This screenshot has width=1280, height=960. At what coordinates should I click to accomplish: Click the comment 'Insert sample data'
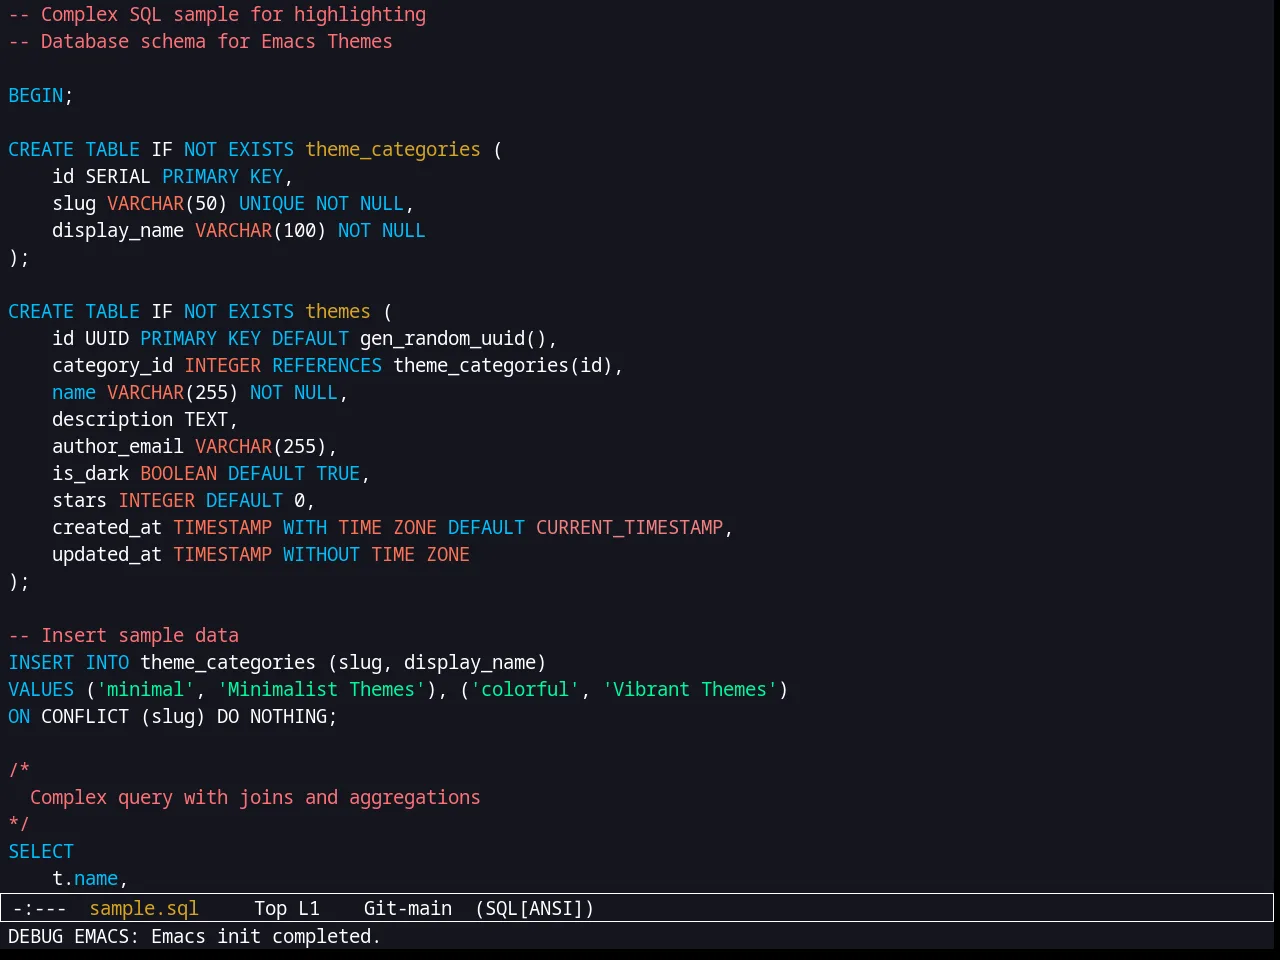123,635
